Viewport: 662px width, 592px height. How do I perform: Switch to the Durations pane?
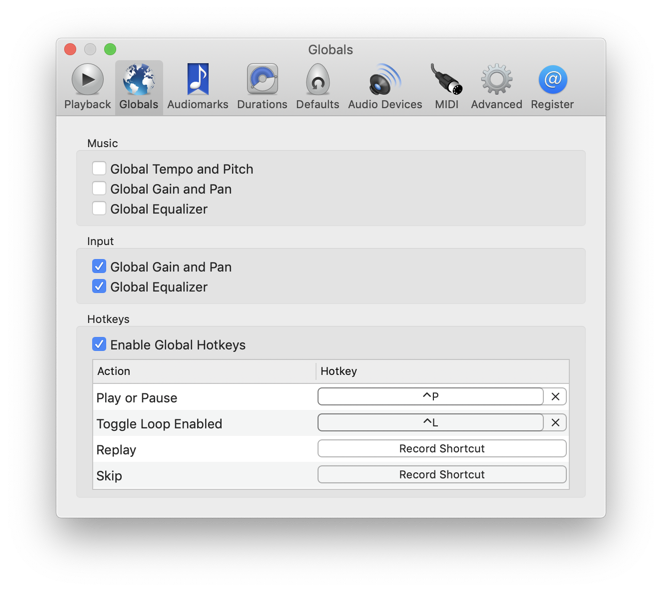[x=262, y=86]
